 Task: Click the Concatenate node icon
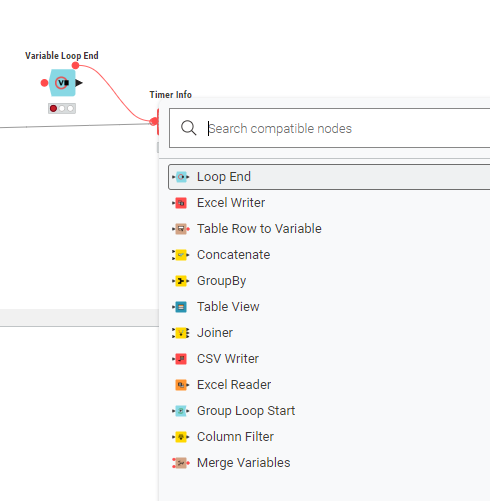pos(181,255)
